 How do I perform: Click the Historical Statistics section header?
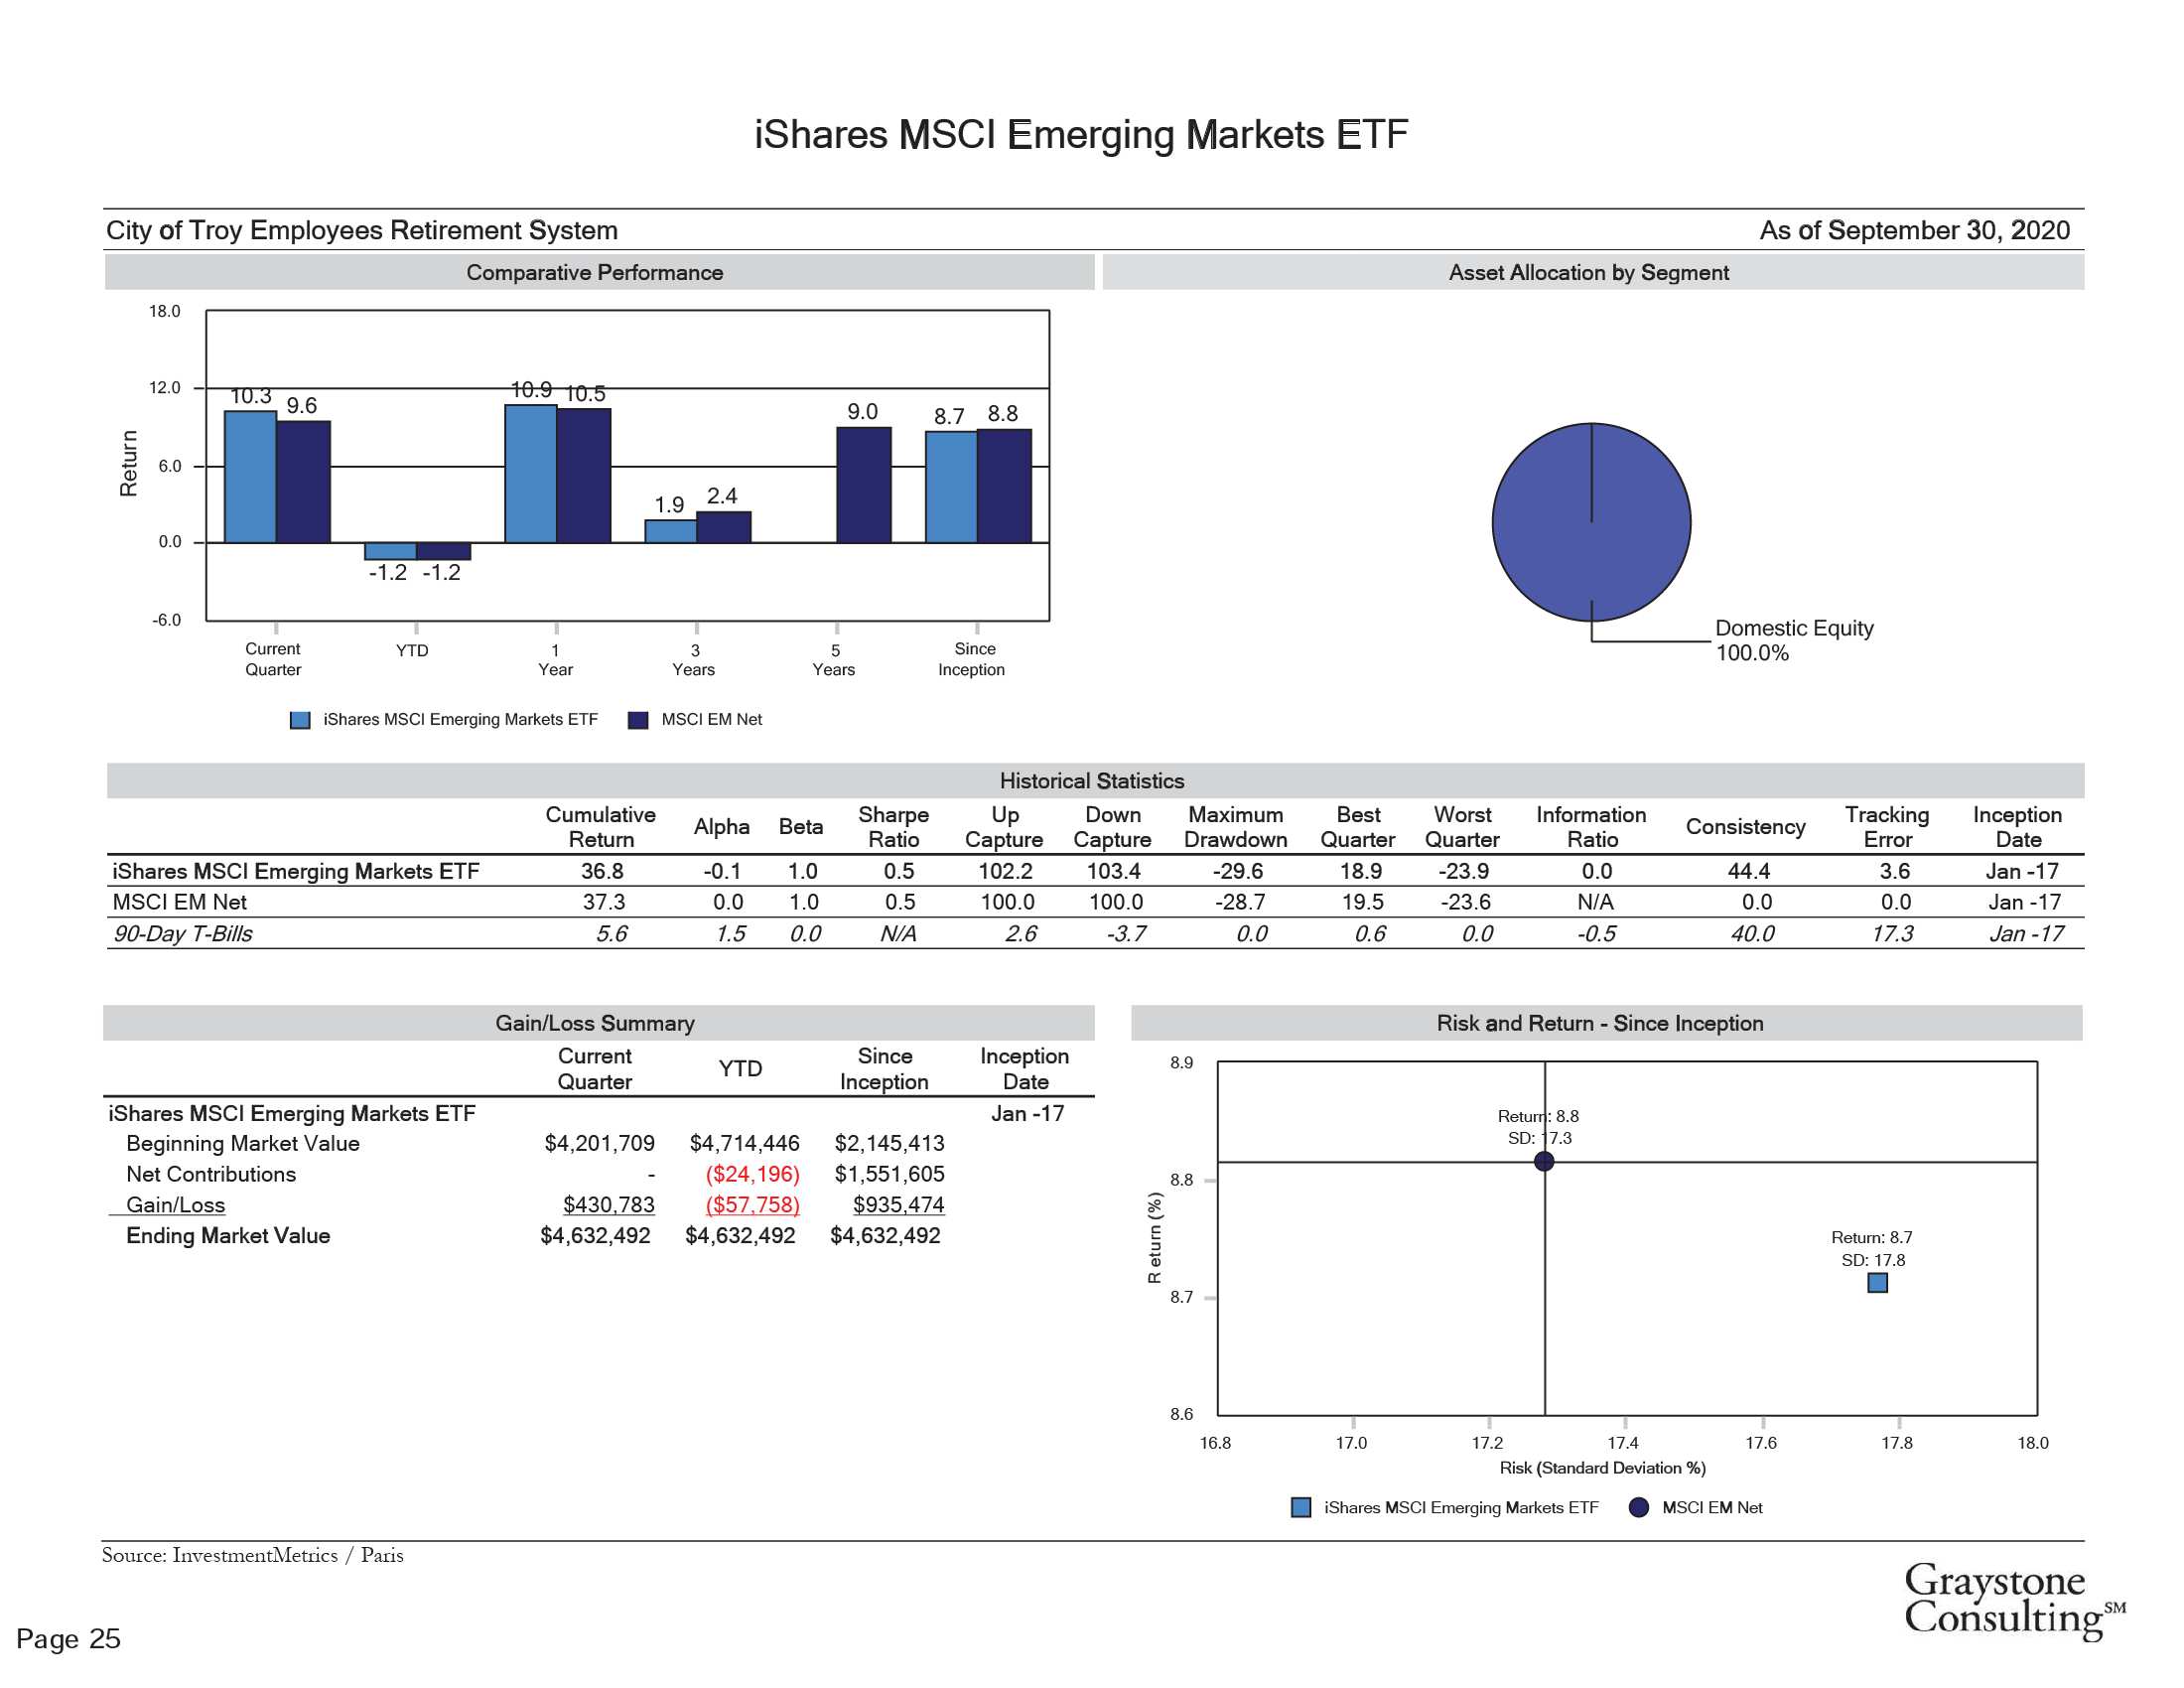coord(1095,780)
